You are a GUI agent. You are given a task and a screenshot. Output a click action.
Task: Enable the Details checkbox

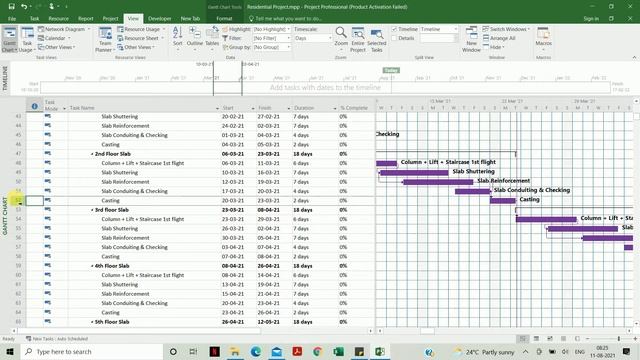[394, 38]
